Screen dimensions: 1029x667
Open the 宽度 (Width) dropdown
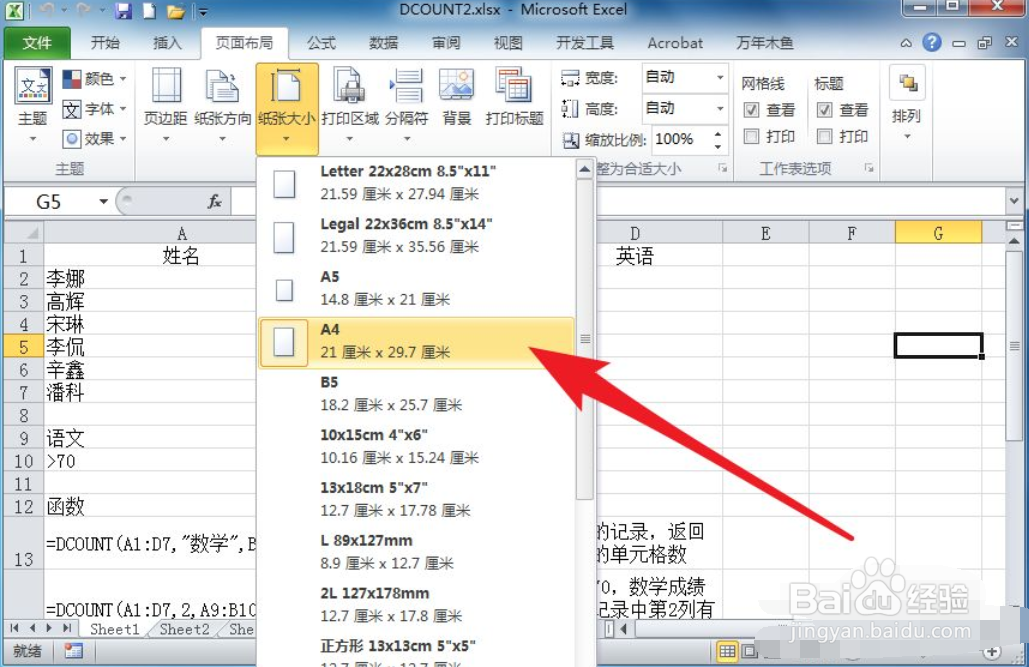coord(717,76)
